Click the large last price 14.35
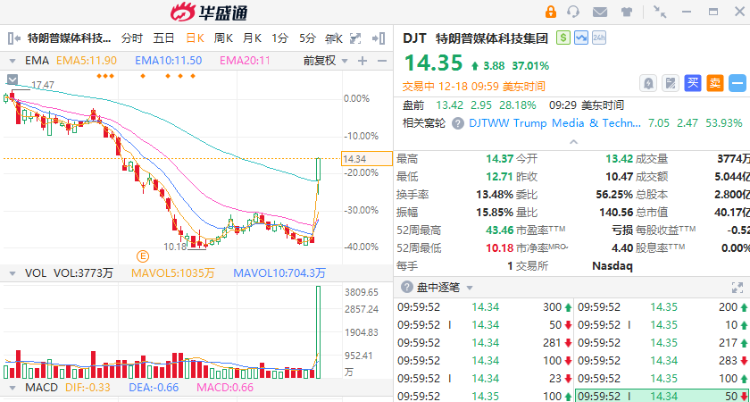 [x=433, y=63]
